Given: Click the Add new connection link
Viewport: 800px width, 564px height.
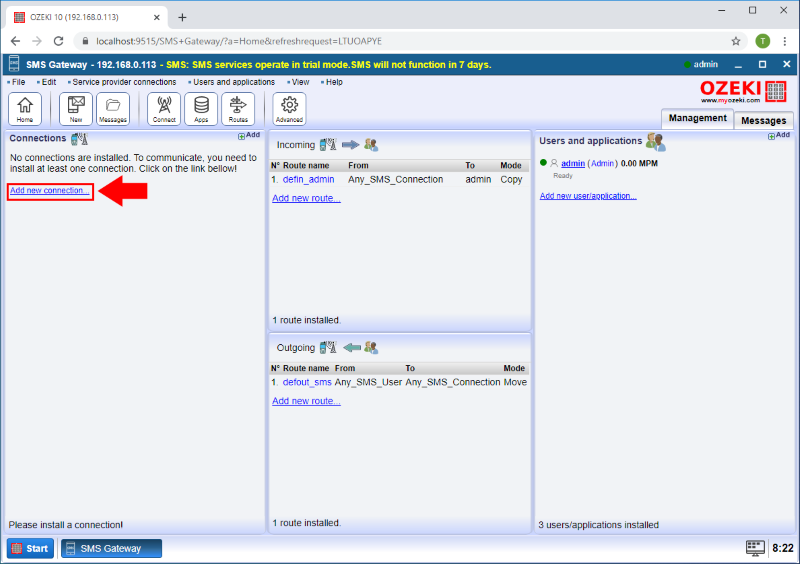Looking at the screenshot, I should pos(50,190).
